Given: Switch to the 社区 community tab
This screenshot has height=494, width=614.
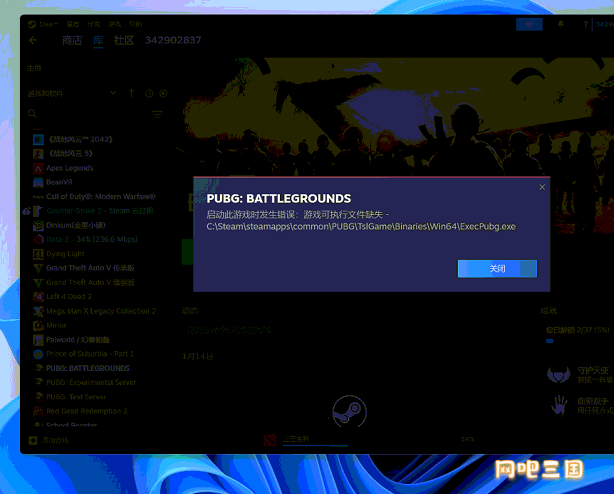Looking at the screenshot, I should [x=124, y=40].
